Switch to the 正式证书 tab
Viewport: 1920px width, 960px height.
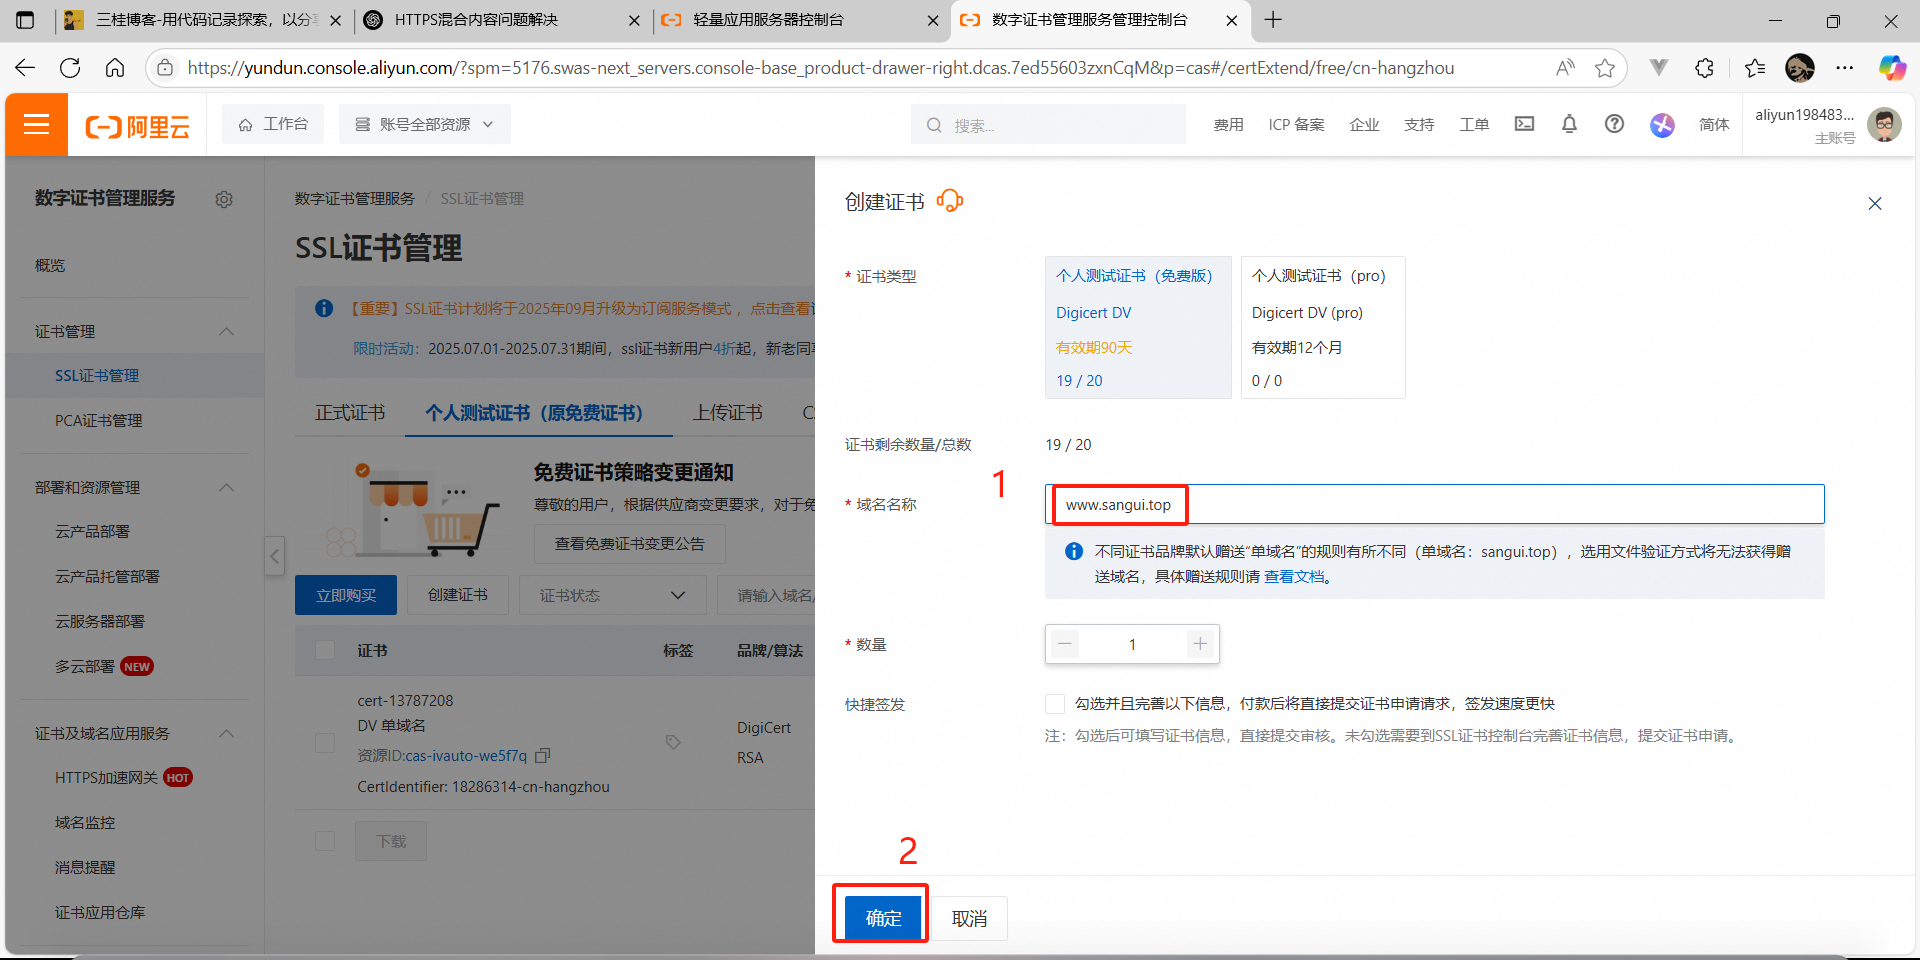(350, 413)
